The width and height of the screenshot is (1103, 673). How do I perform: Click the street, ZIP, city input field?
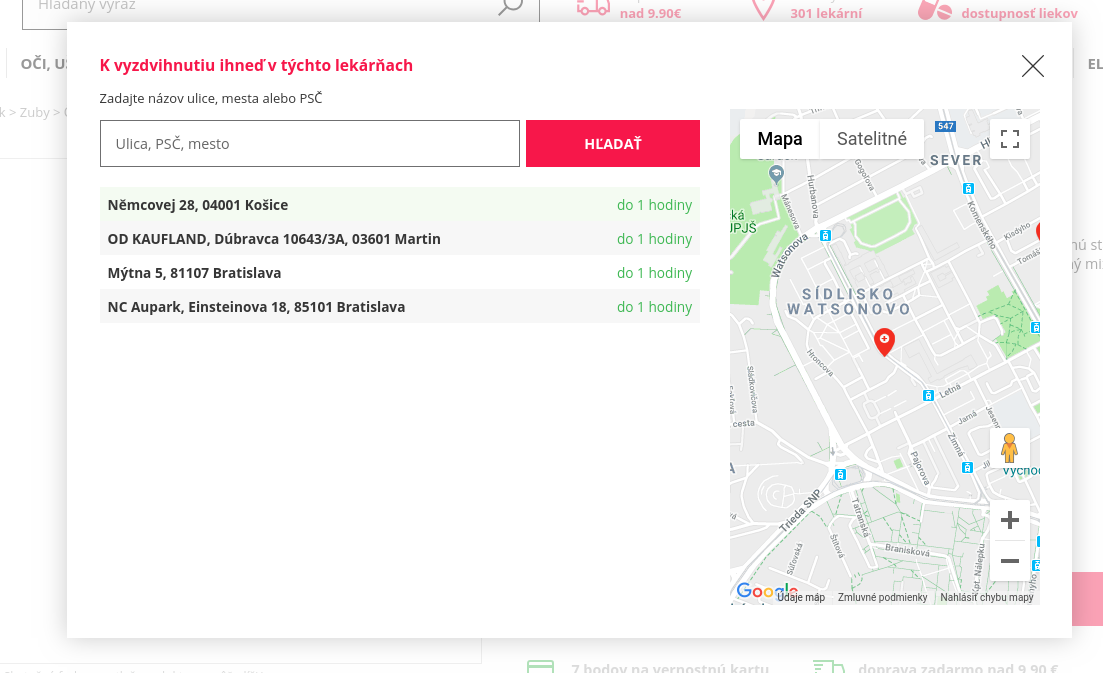(310, 143)
